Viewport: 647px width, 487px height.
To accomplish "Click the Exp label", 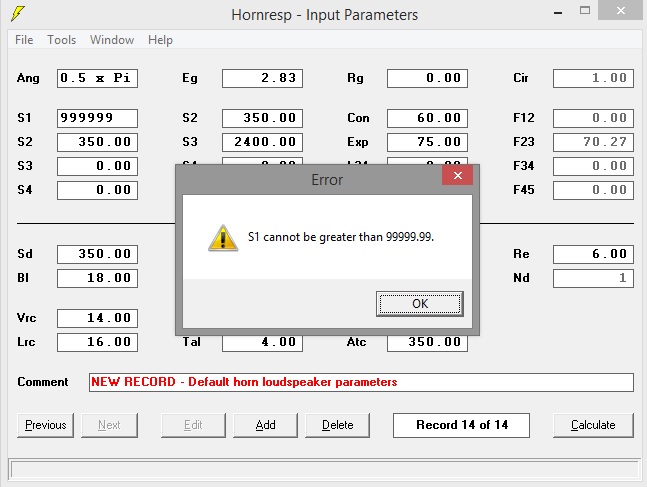I will 357,142.
